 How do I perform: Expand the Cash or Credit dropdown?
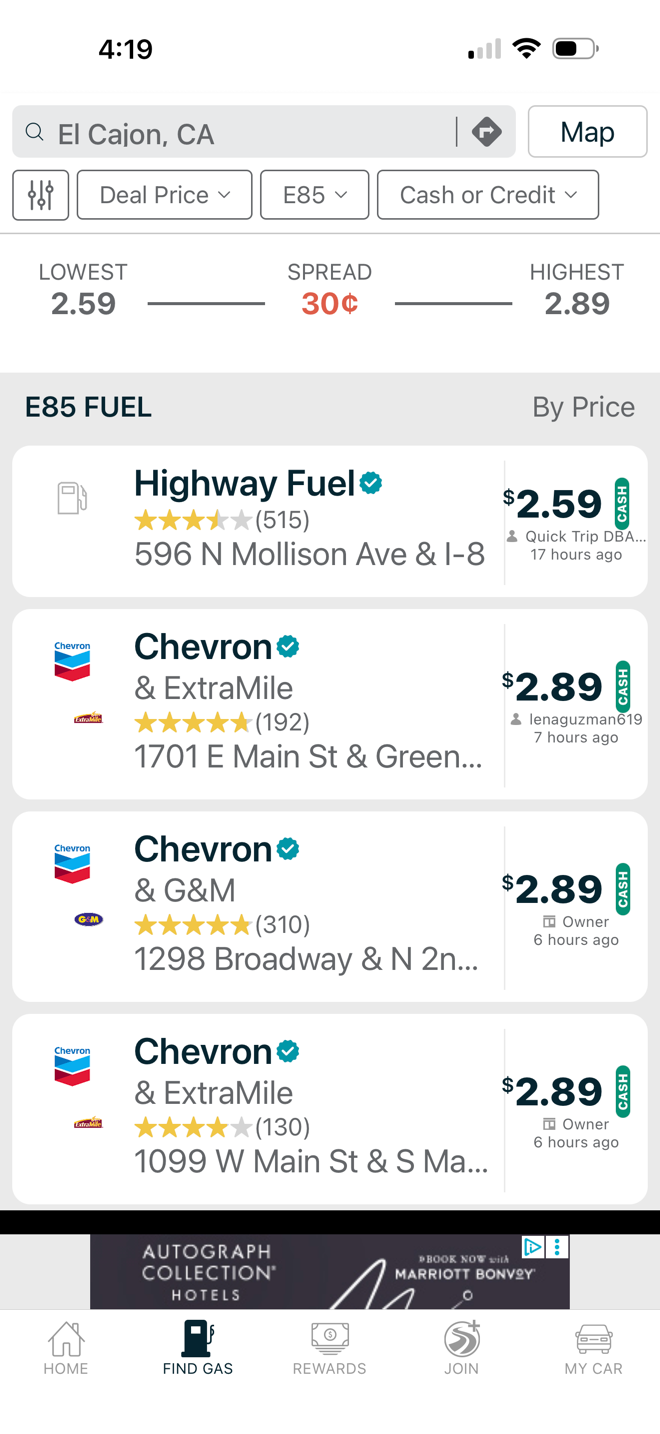pyautogui.click(x=488, y=195)
